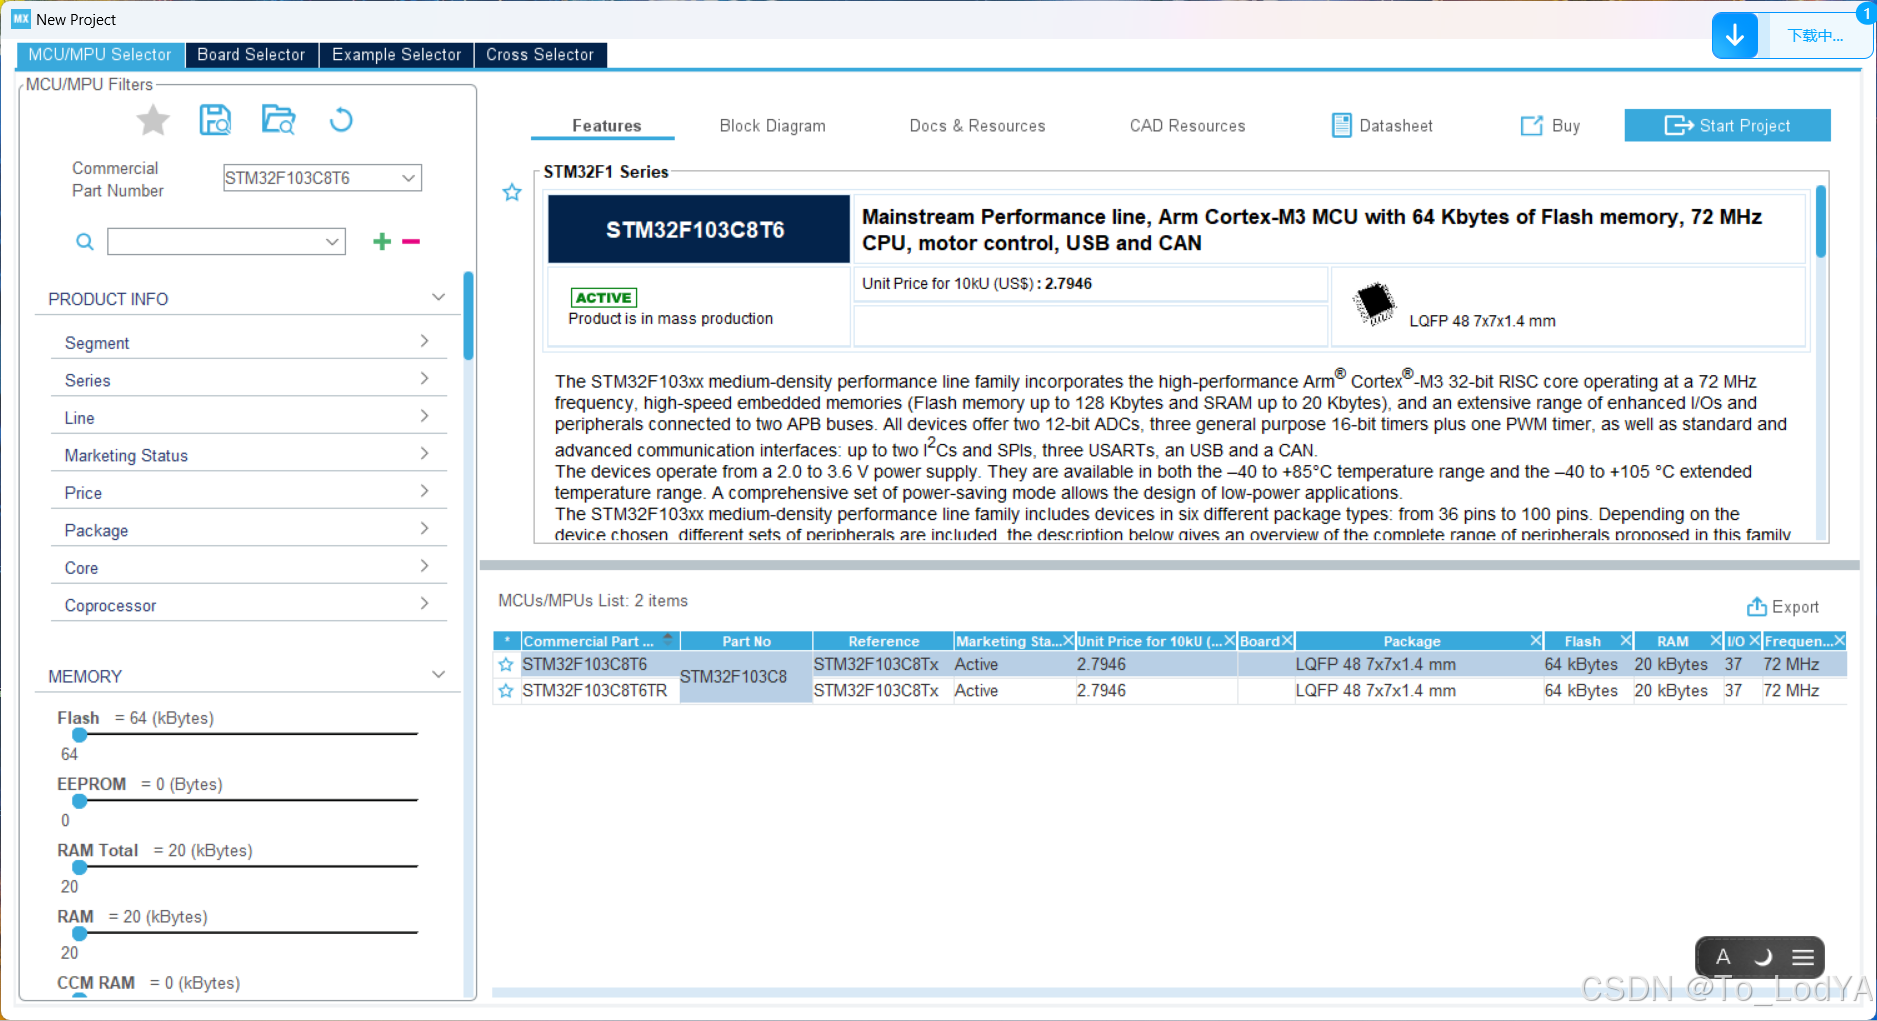Screen dimensions: 1877x1021
Task: Click the description panel vertical scrollbar
Action: 1821,221
